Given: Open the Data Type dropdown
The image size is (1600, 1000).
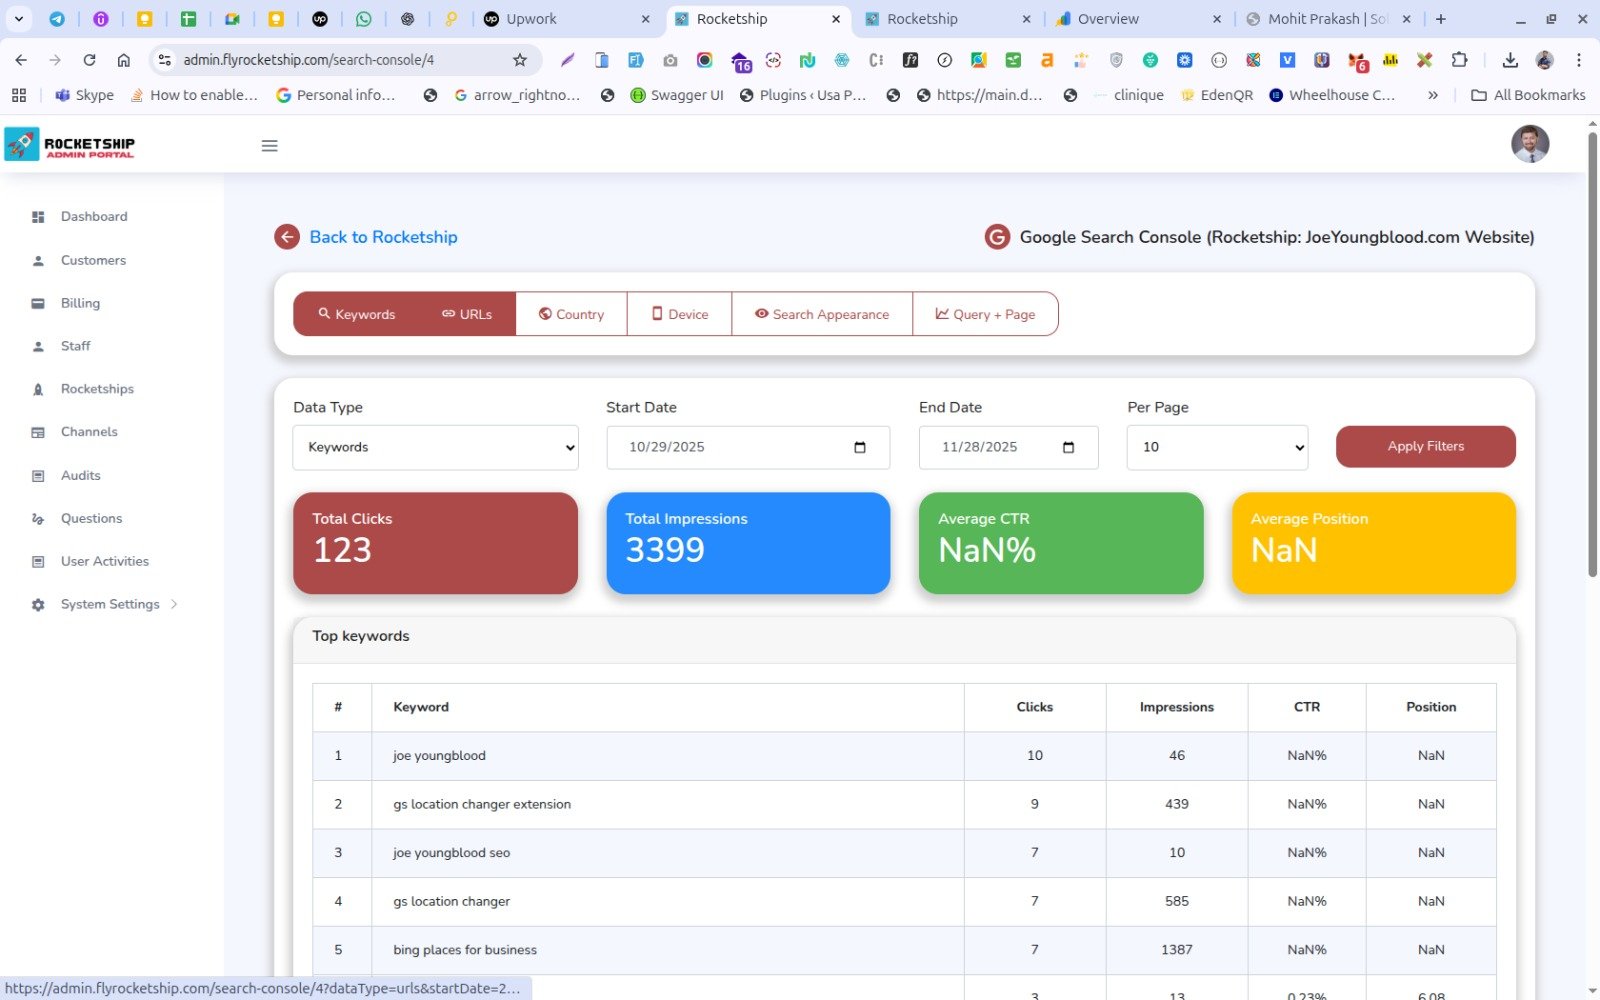Looking at the screenshot, I should click(435, 447).
